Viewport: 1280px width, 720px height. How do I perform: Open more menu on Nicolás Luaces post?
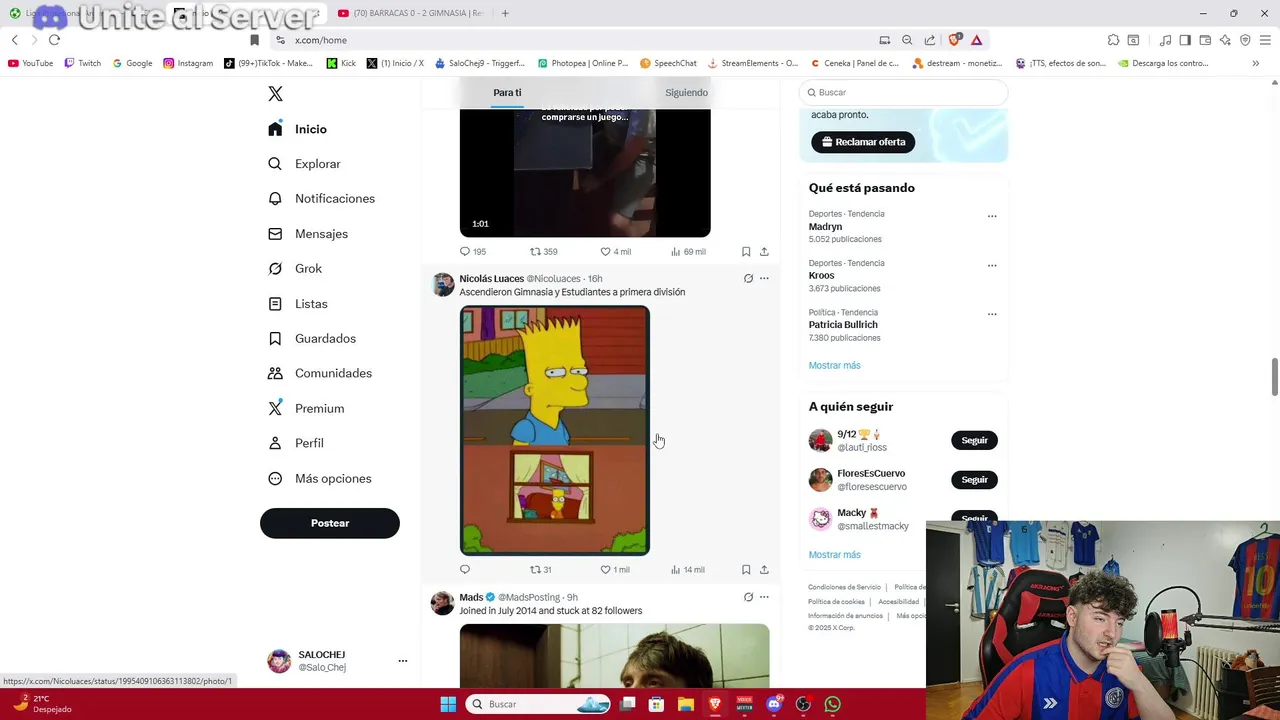click(x=764, y=279)
